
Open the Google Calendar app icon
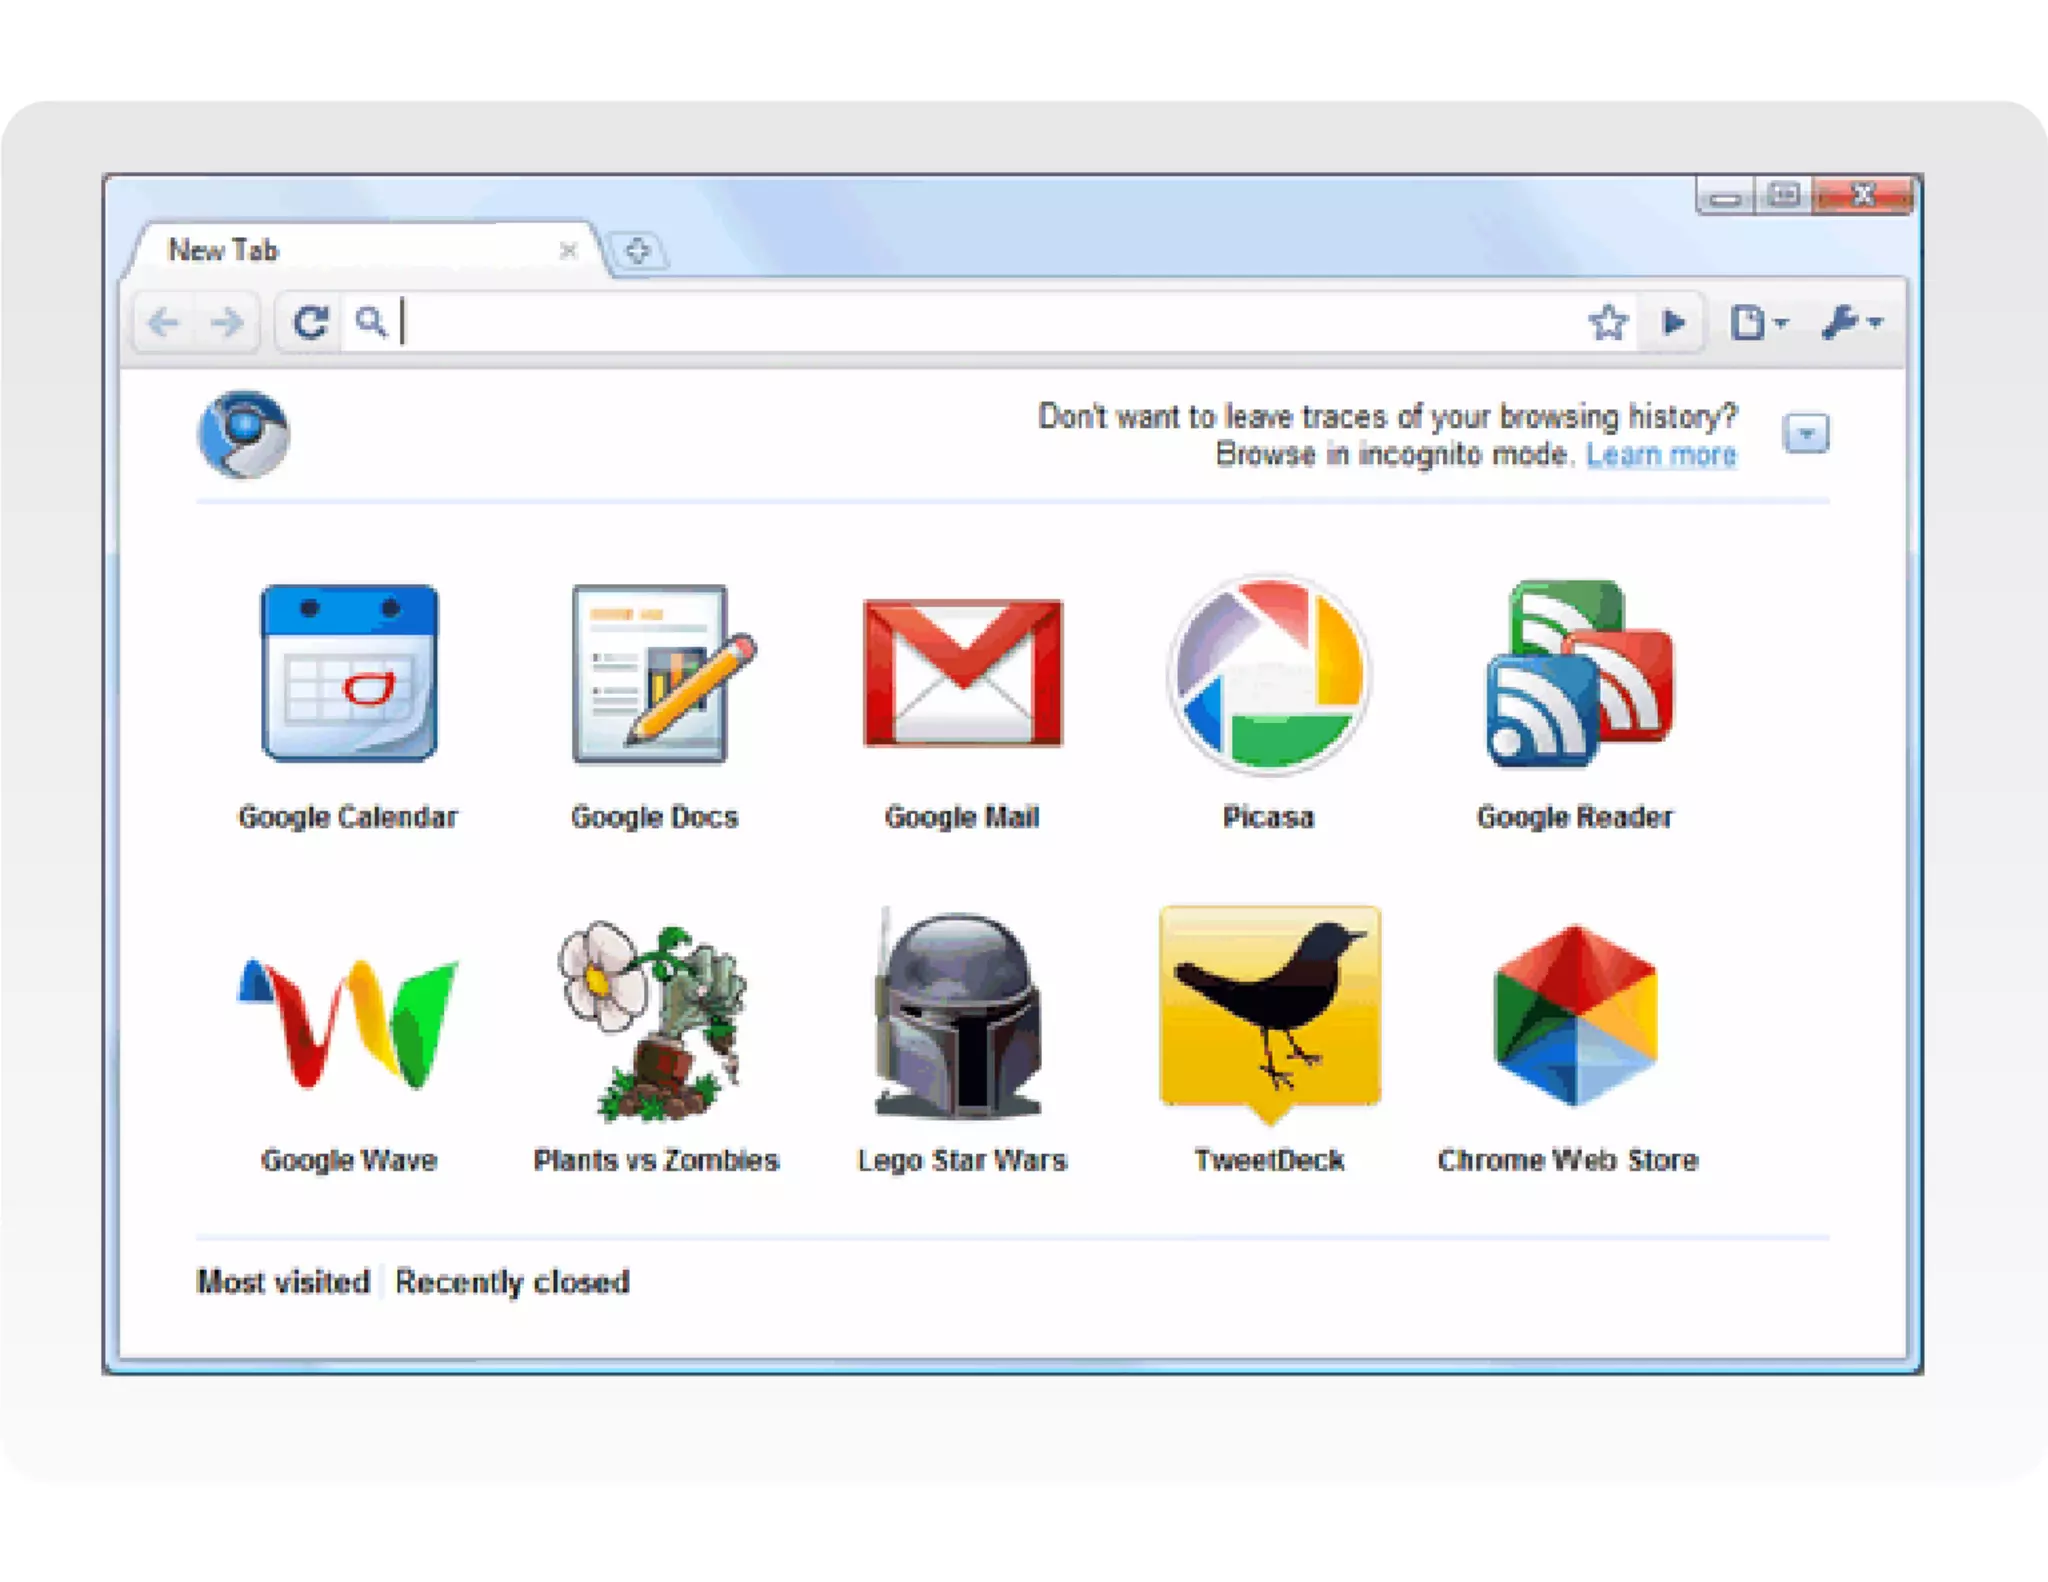pyautogui.click(x=349, y=673)
